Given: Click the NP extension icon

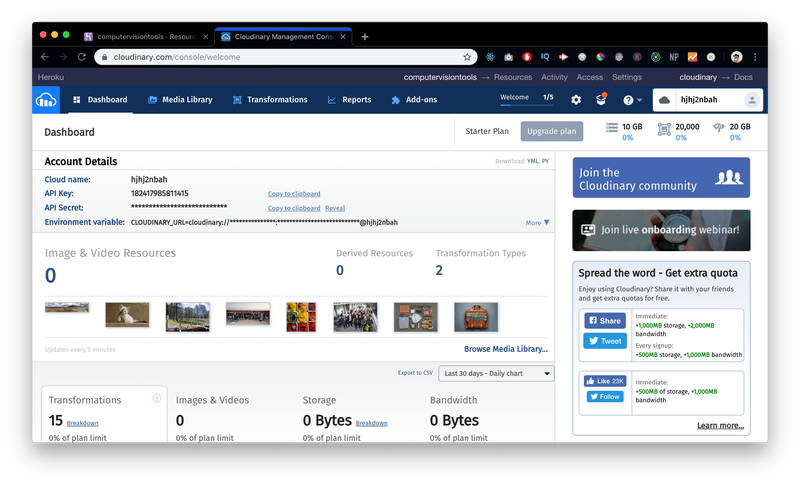Looking at the screenshot, I should coord(674,57).
